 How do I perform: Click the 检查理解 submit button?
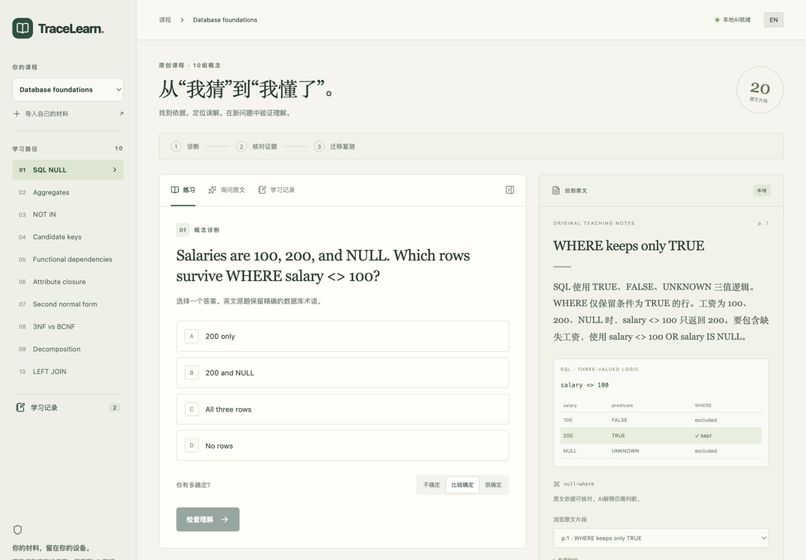click(208, 519)
